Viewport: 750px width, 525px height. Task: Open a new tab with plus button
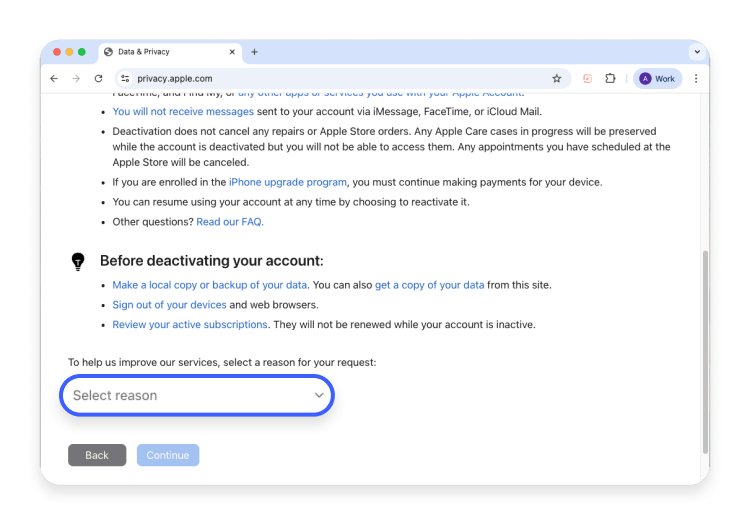point(254,52)
